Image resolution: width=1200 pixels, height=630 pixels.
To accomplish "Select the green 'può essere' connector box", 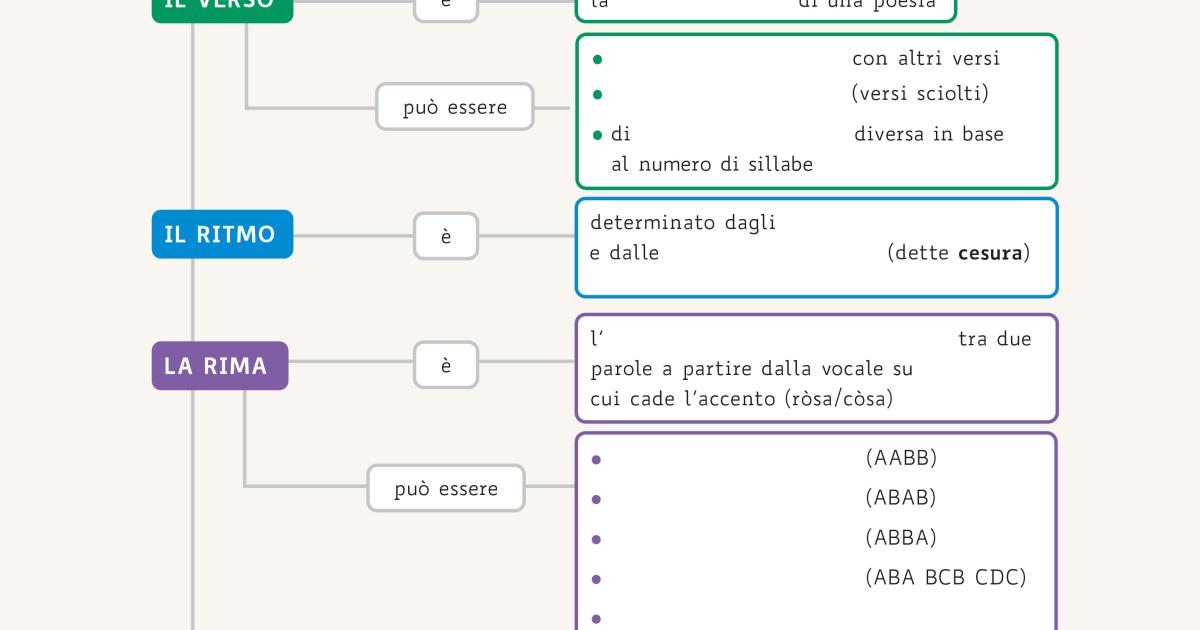I will (455, 107).
